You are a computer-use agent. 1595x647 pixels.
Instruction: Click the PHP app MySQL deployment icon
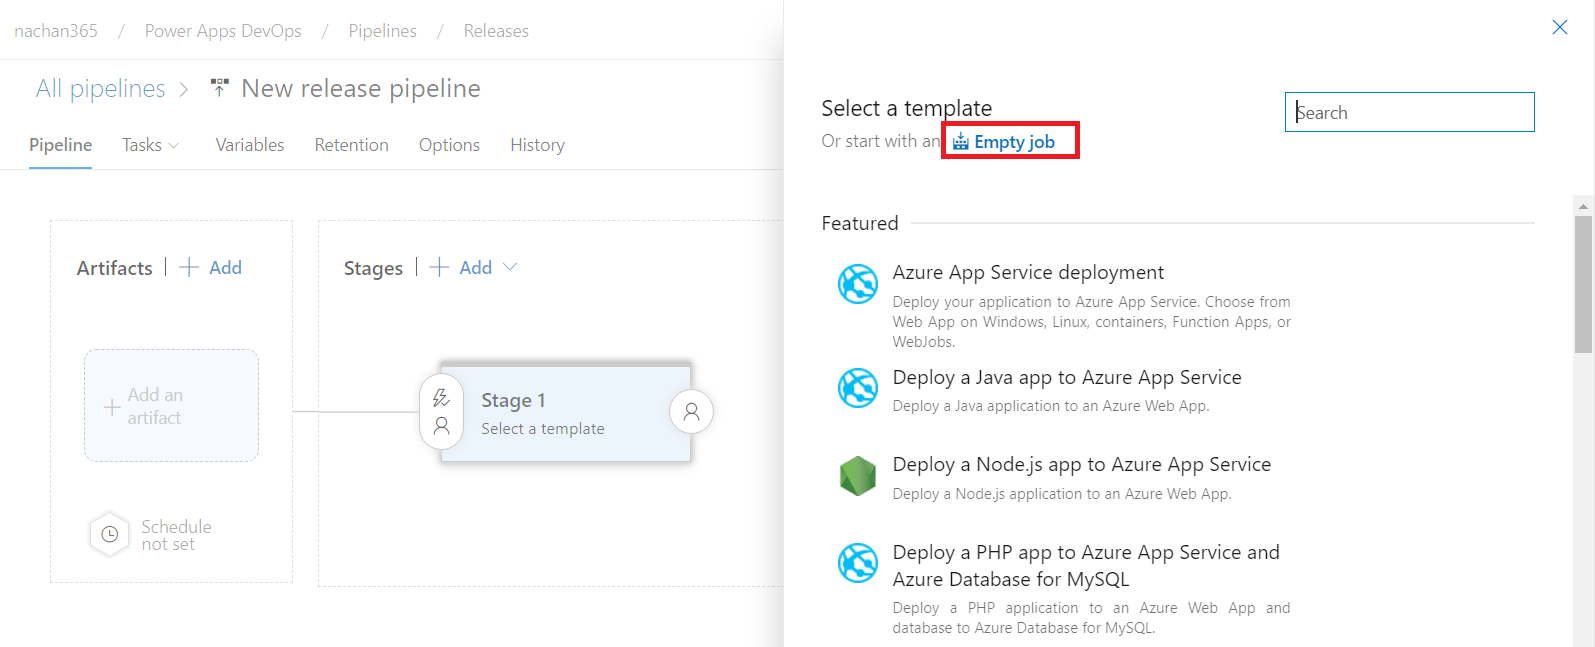coord(857,563)
